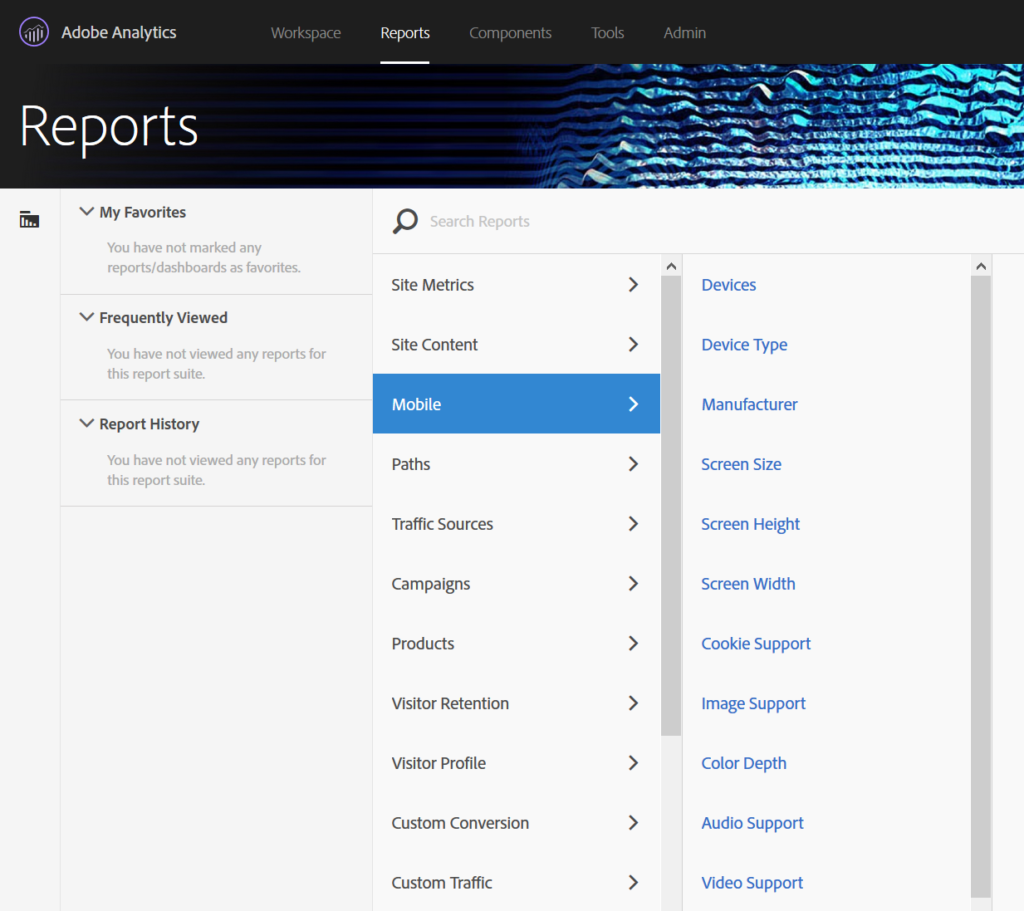
Task: Expand the Site Content chevron arrow
Action: click(633, 345)
